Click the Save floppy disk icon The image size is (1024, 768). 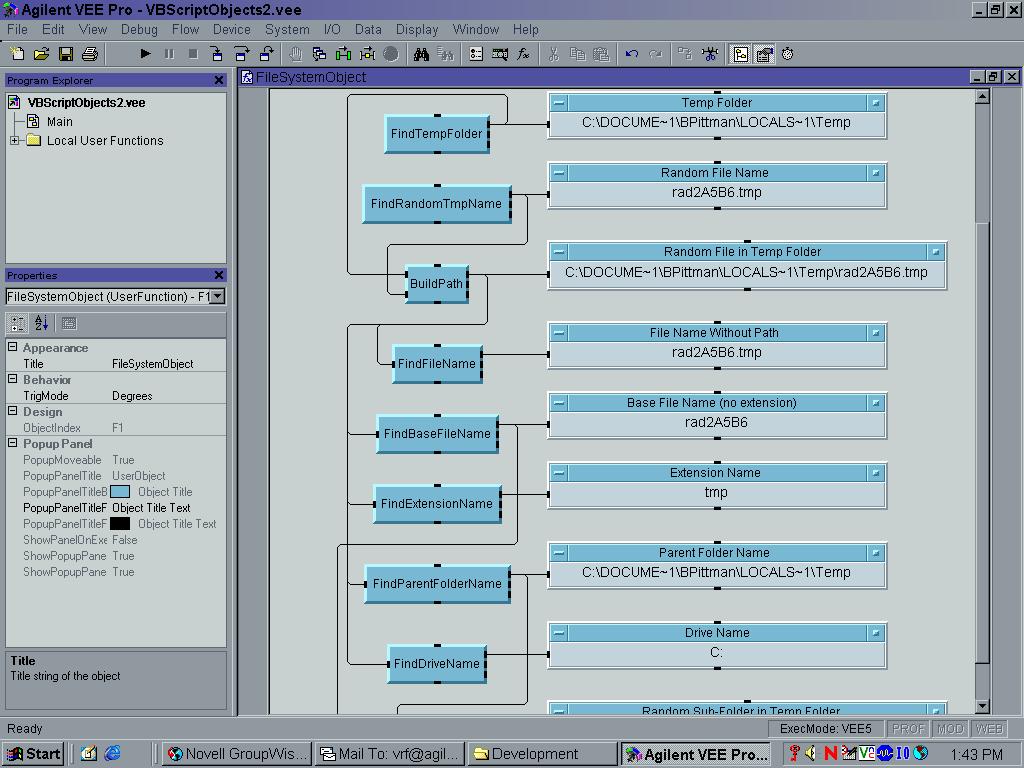coord(66,54)
